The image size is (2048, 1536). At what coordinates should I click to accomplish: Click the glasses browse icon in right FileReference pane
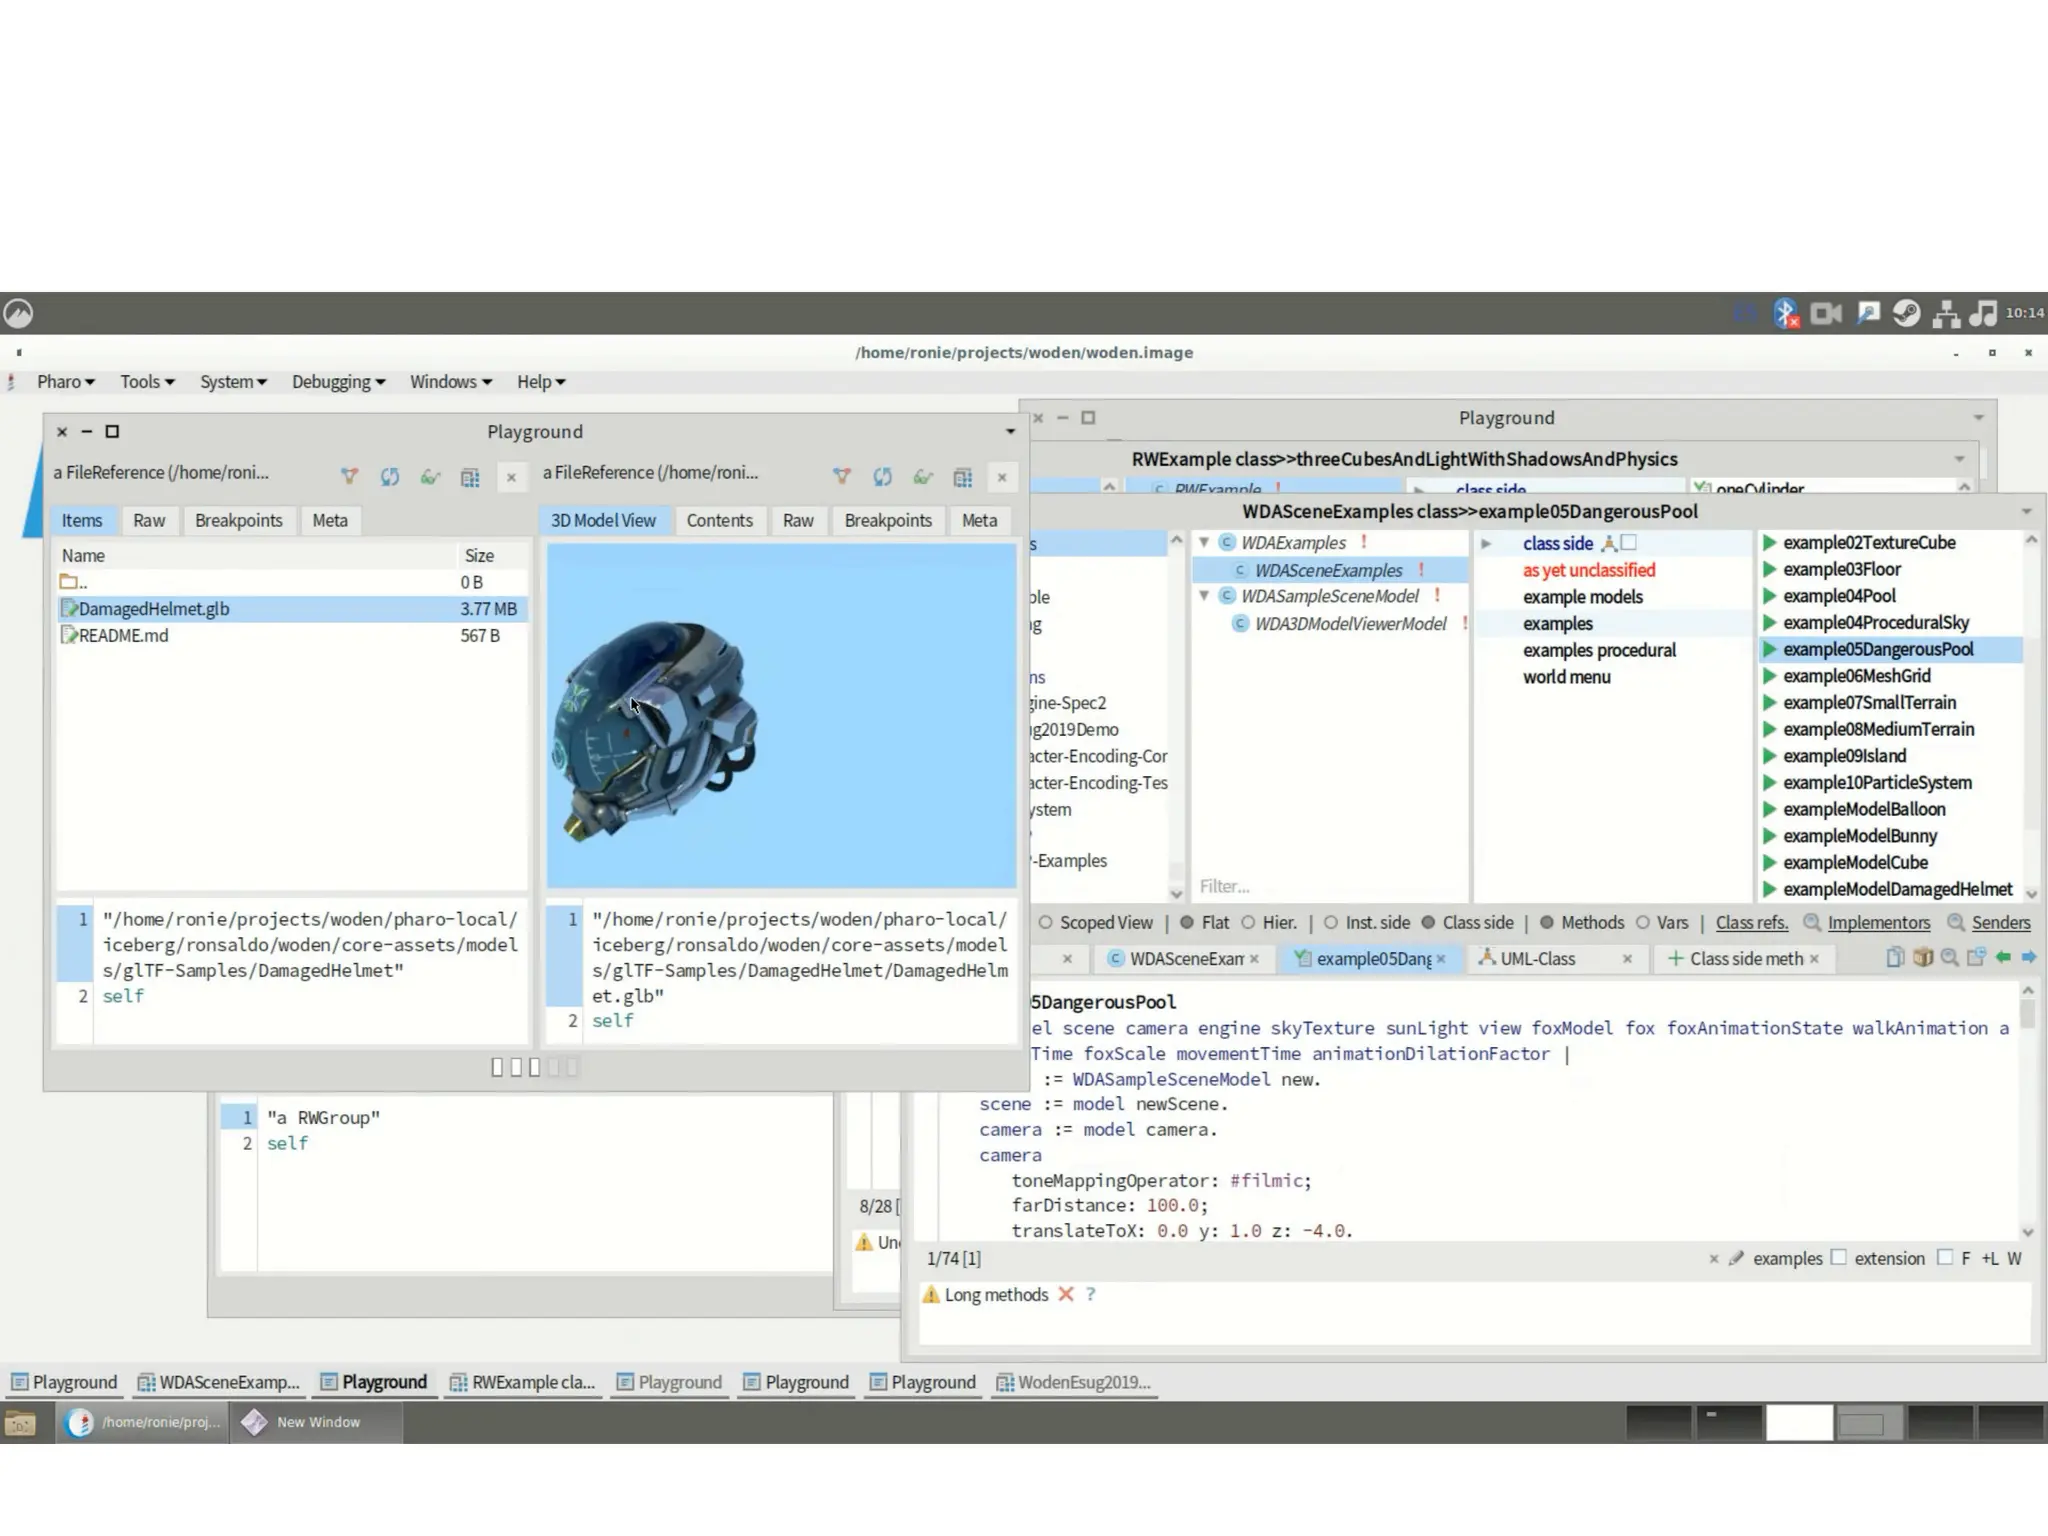coord(923,477)
